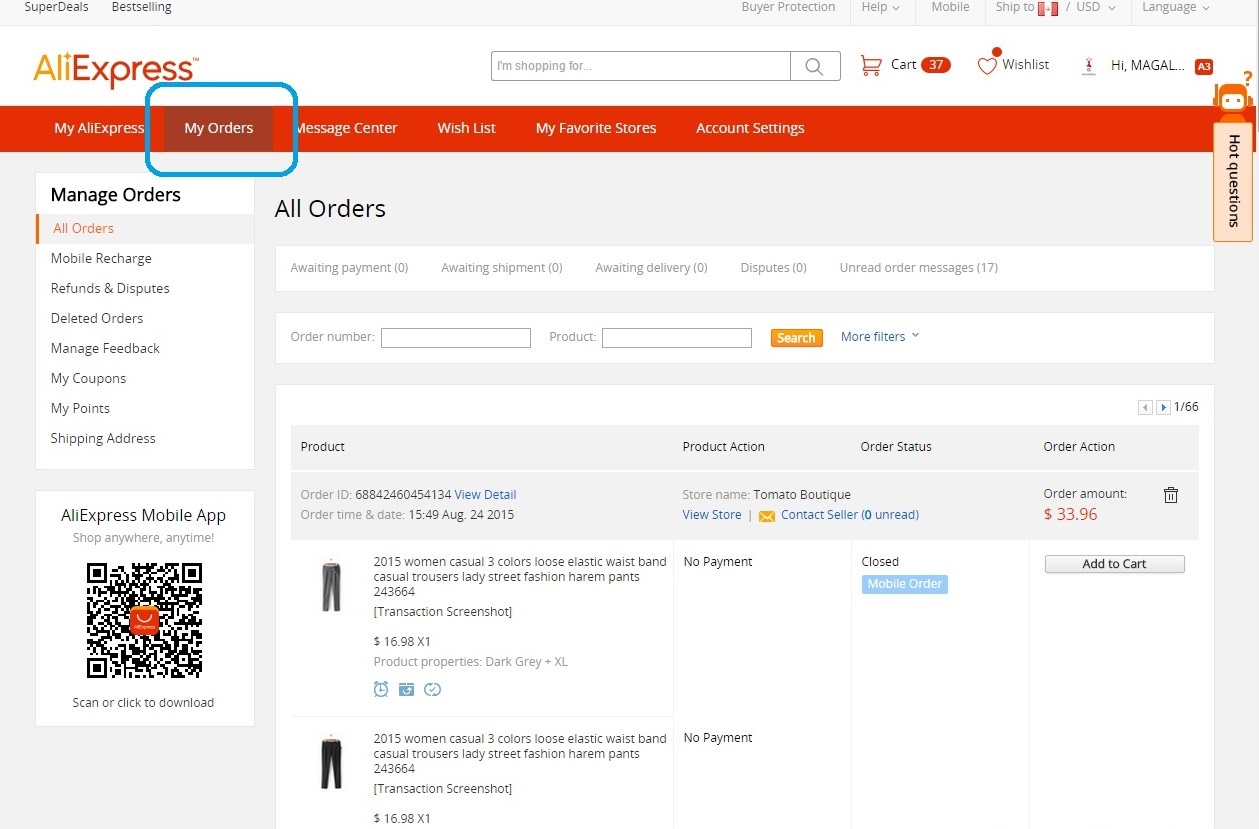Click Contact Seller link
1259x829 pixels.
850,515
